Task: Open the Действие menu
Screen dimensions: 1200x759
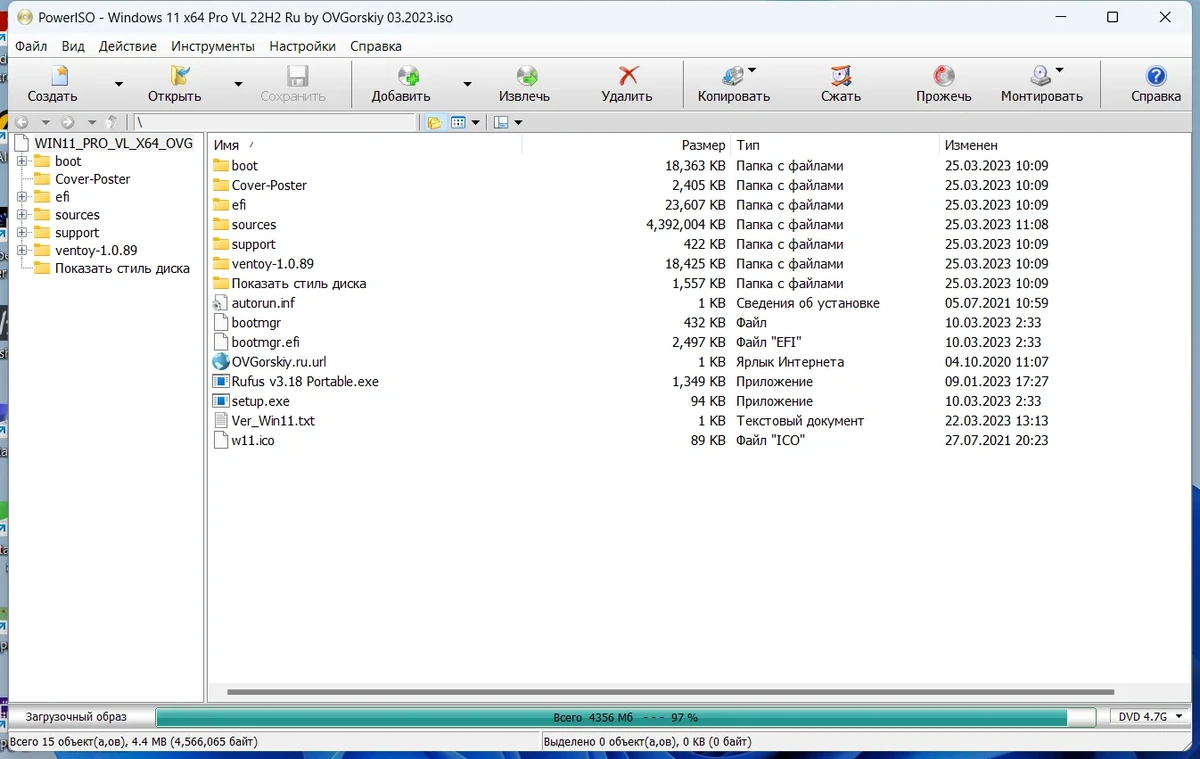Action: pyautogui.click(x=128, y=46)
